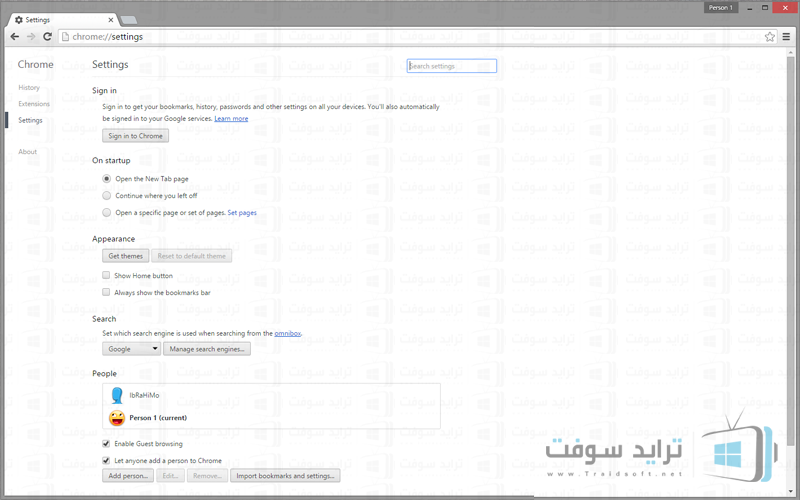Reload the page with the refresh icon

pos(47,37)
